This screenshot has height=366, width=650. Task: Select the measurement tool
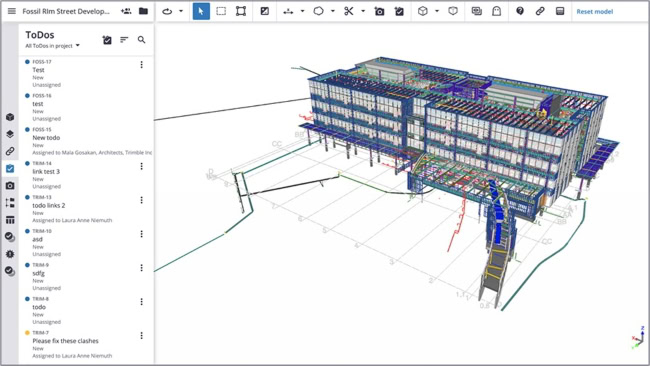(288, 12)
